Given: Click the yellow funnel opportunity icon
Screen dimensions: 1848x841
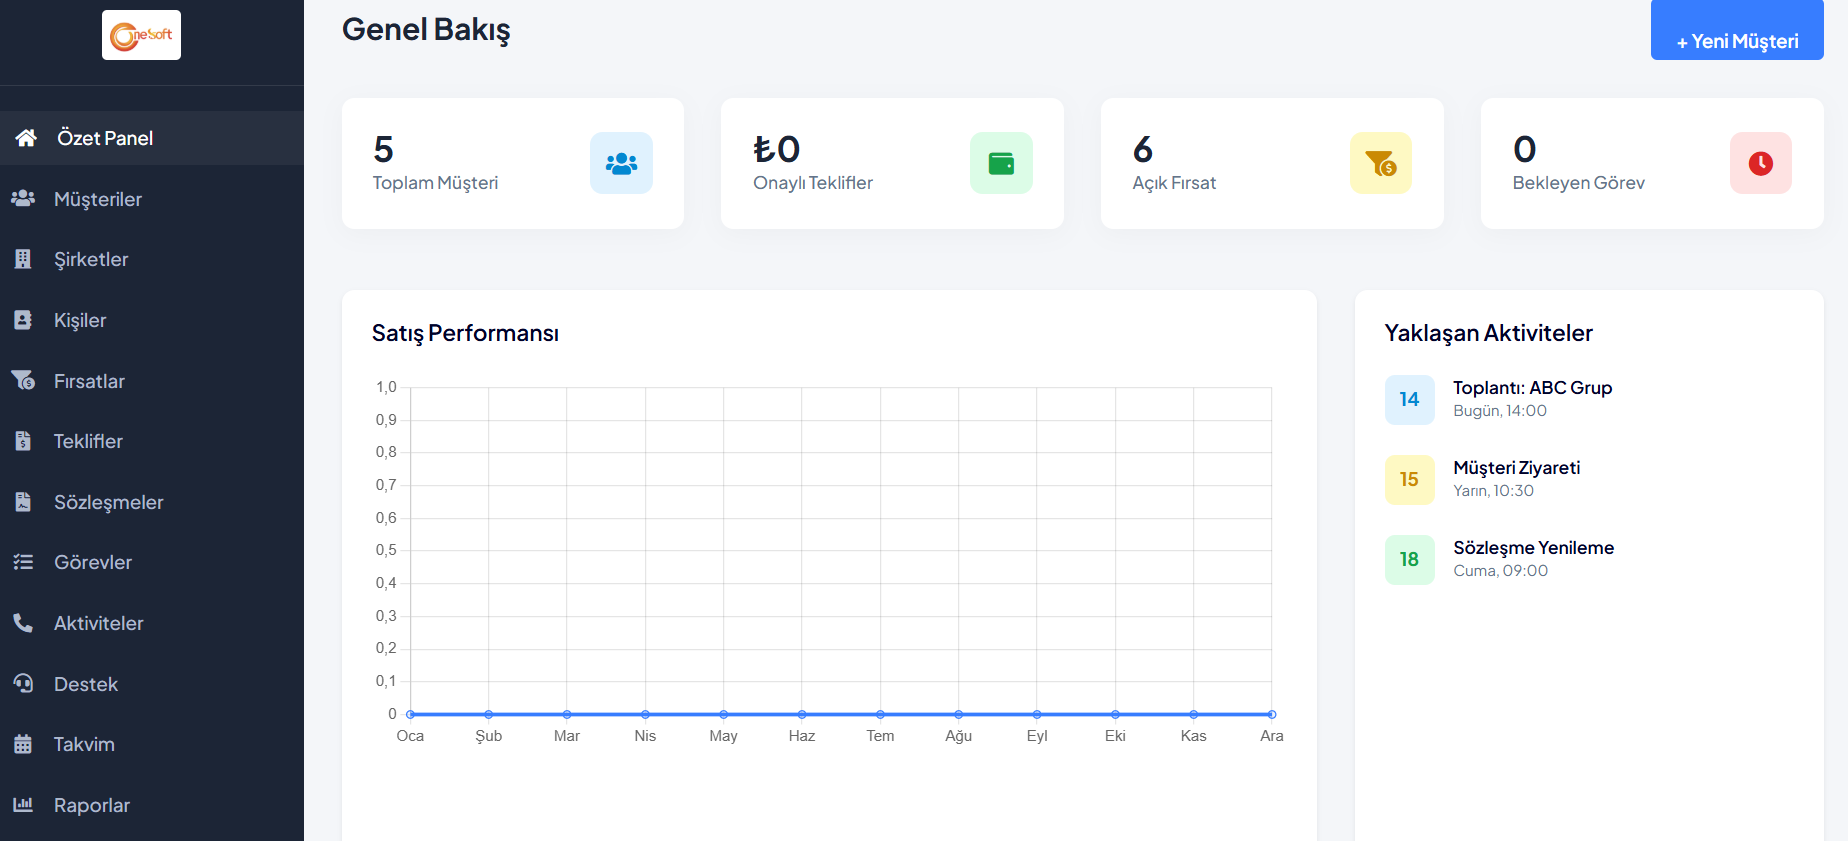Looking at the screenshot, I should [1380, 163].
